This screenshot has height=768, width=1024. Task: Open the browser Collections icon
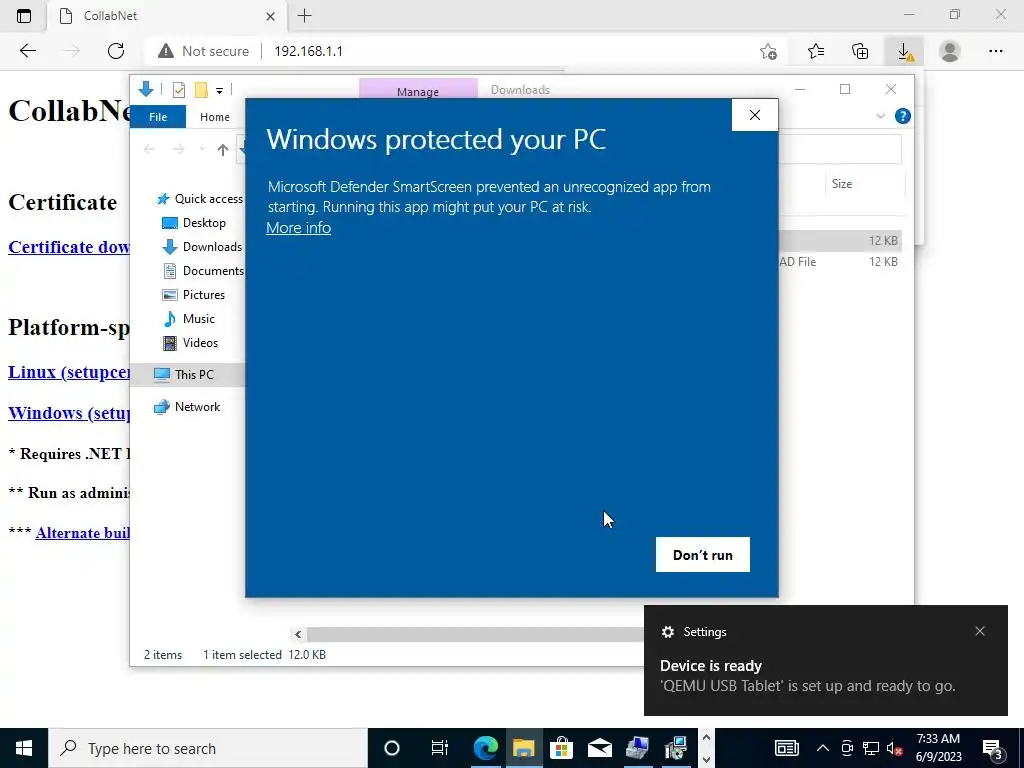click(x=860, y=51)
